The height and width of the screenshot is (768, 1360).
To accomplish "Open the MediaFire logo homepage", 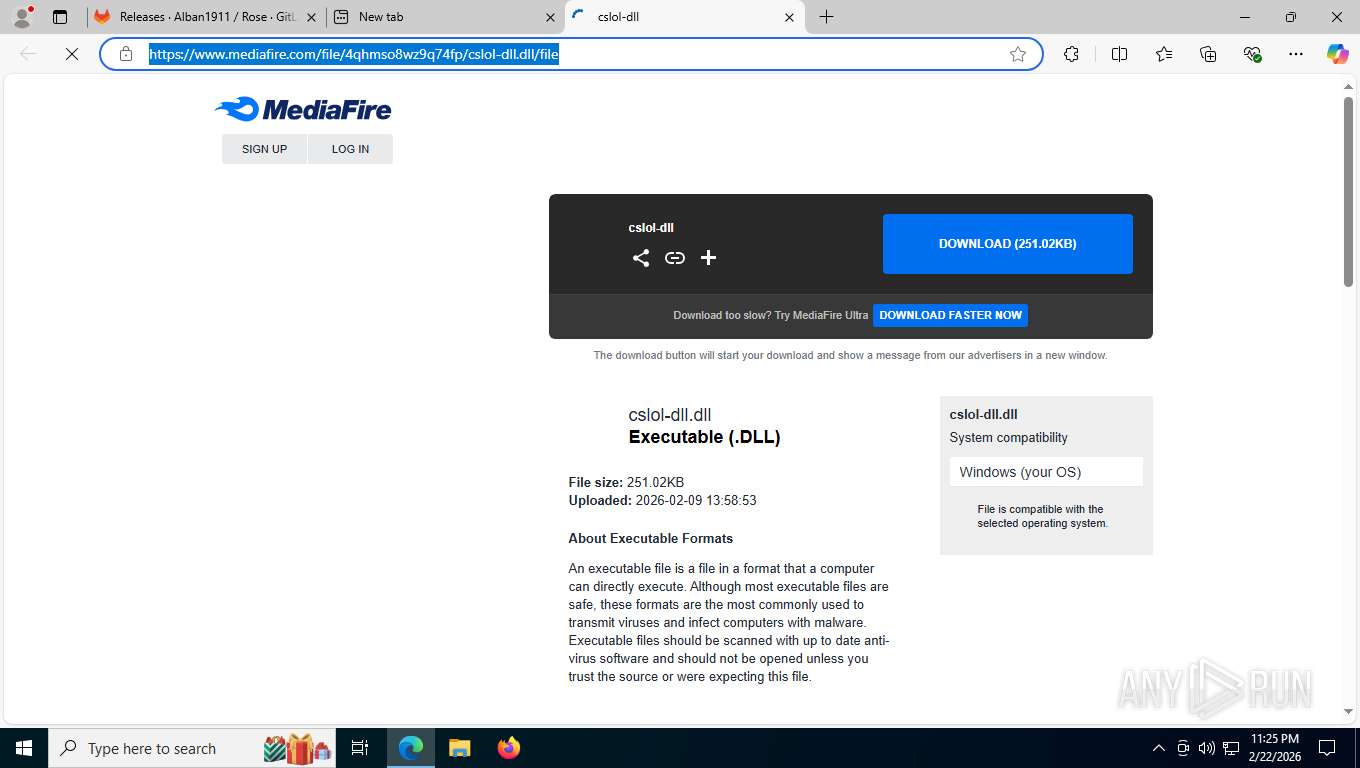I will coord(303,109).
